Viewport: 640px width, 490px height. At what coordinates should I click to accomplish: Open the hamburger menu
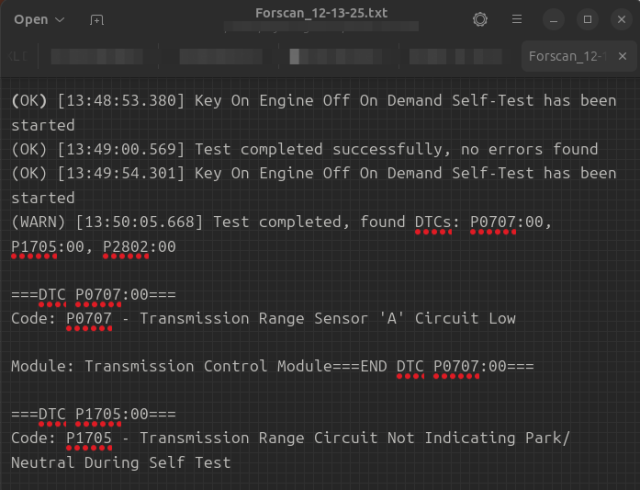(516, 19)
